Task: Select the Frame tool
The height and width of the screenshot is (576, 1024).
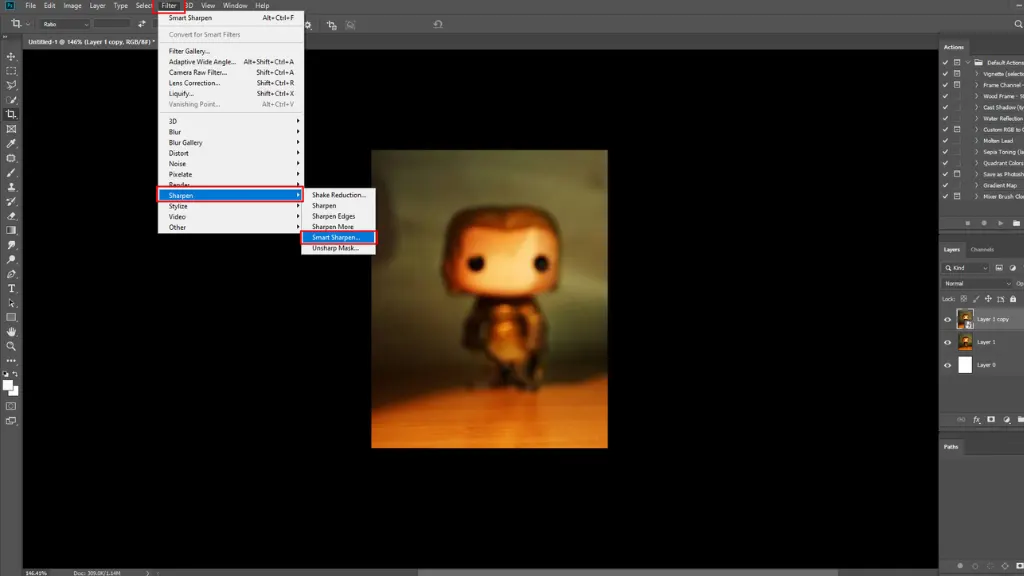Action: [11, 129]
